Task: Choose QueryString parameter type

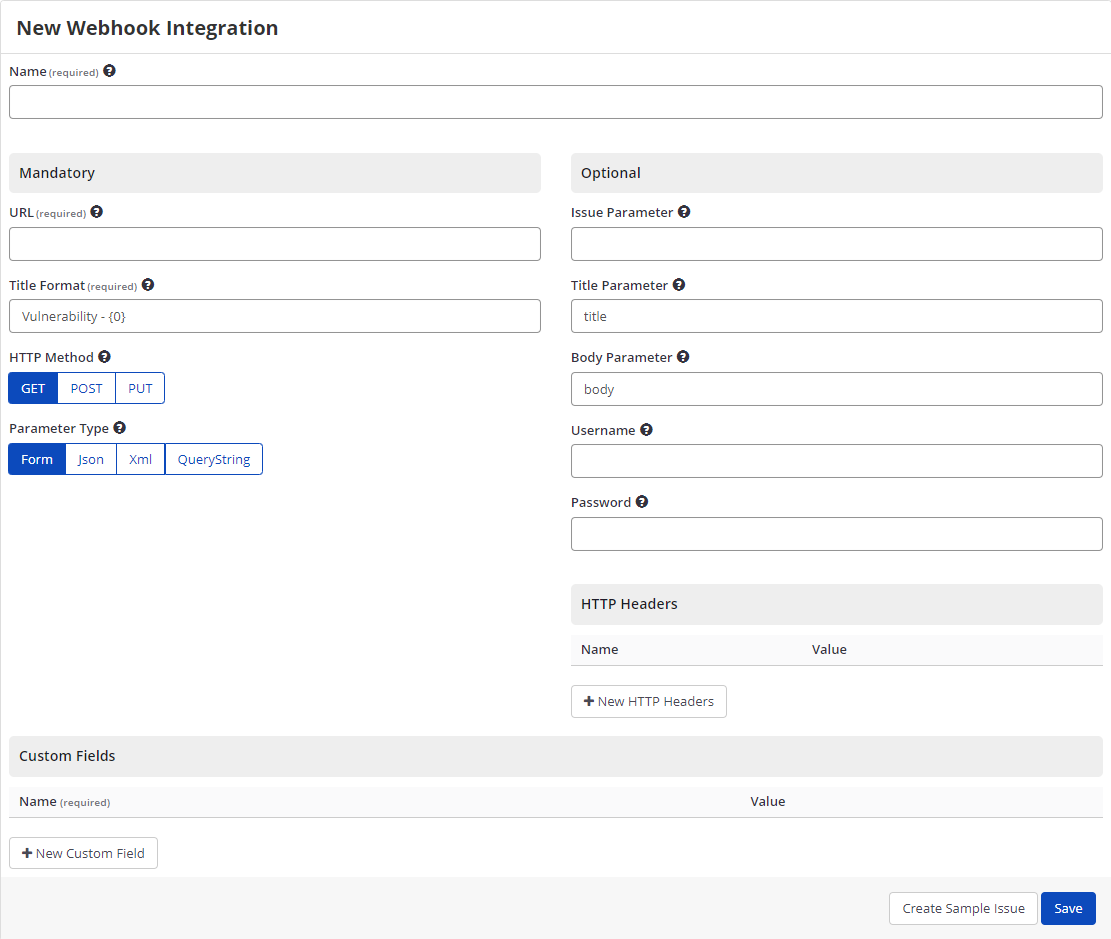Action: (213, 459)
